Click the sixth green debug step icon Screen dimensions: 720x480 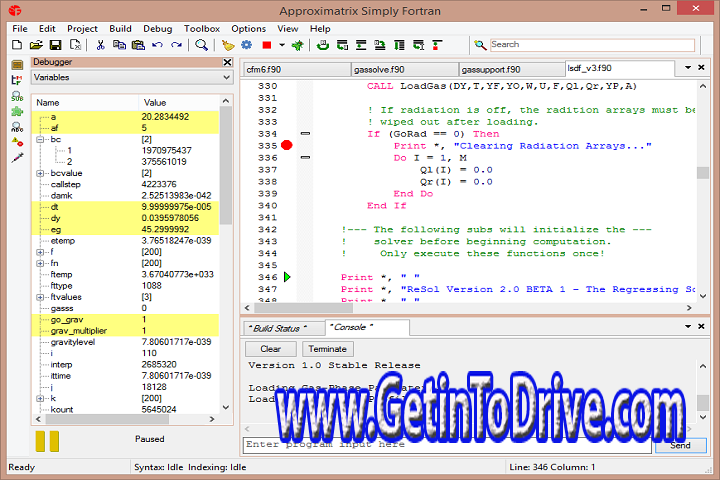(x=418, y=45)
